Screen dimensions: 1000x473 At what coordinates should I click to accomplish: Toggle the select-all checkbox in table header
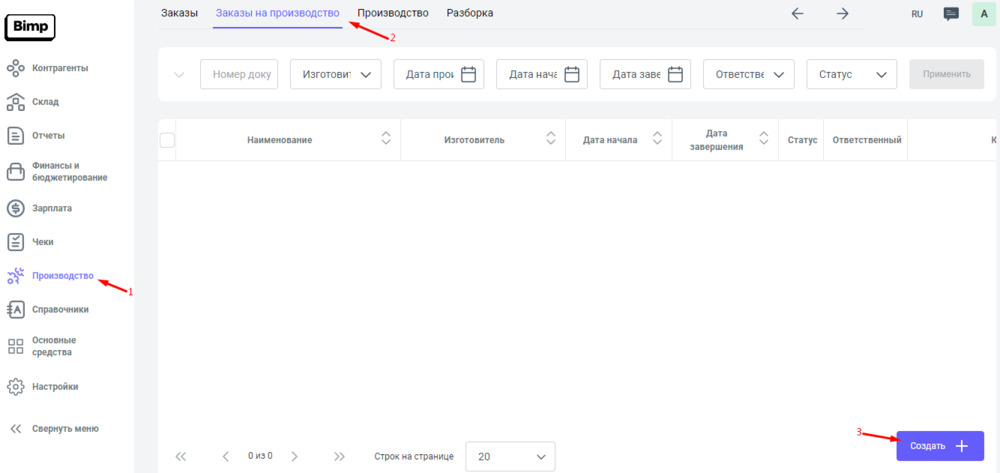tap(167, 140)
